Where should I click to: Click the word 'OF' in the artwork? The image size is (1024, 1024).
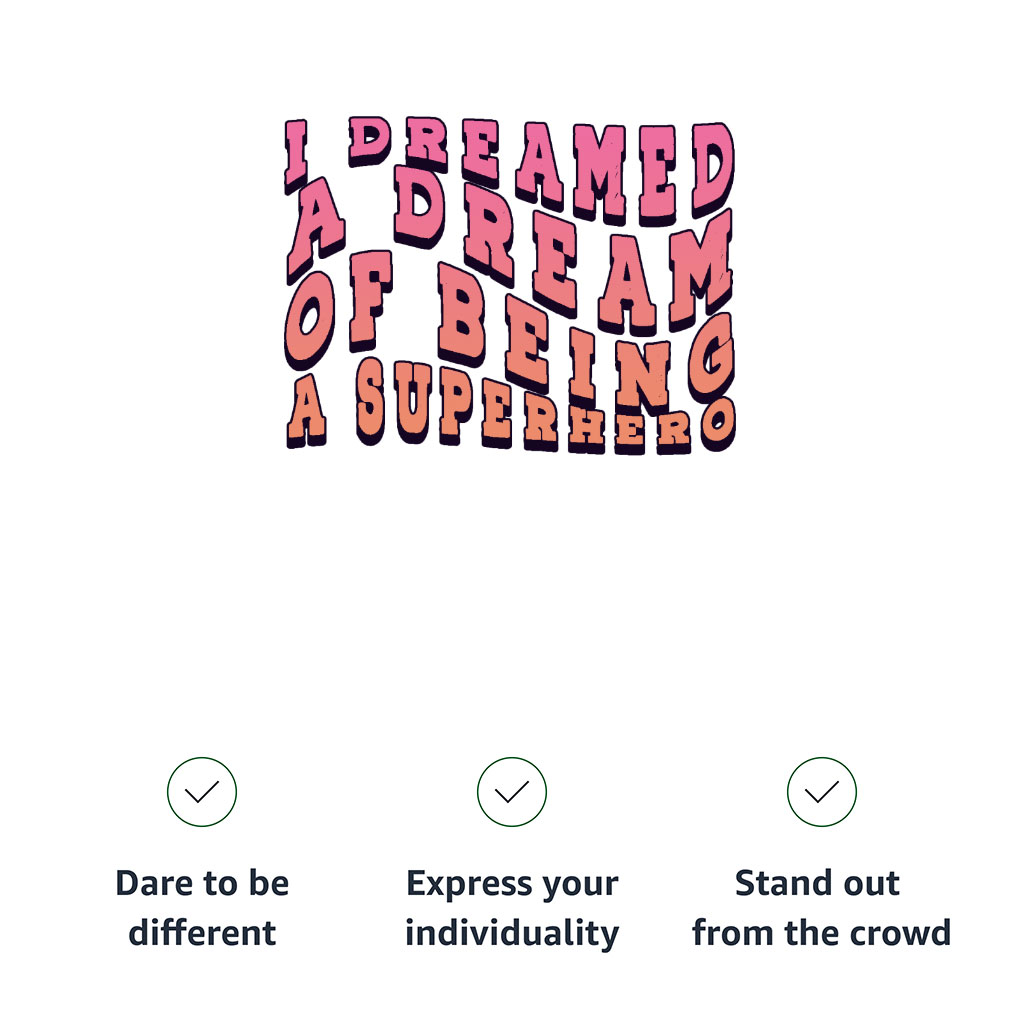point(338,305)
